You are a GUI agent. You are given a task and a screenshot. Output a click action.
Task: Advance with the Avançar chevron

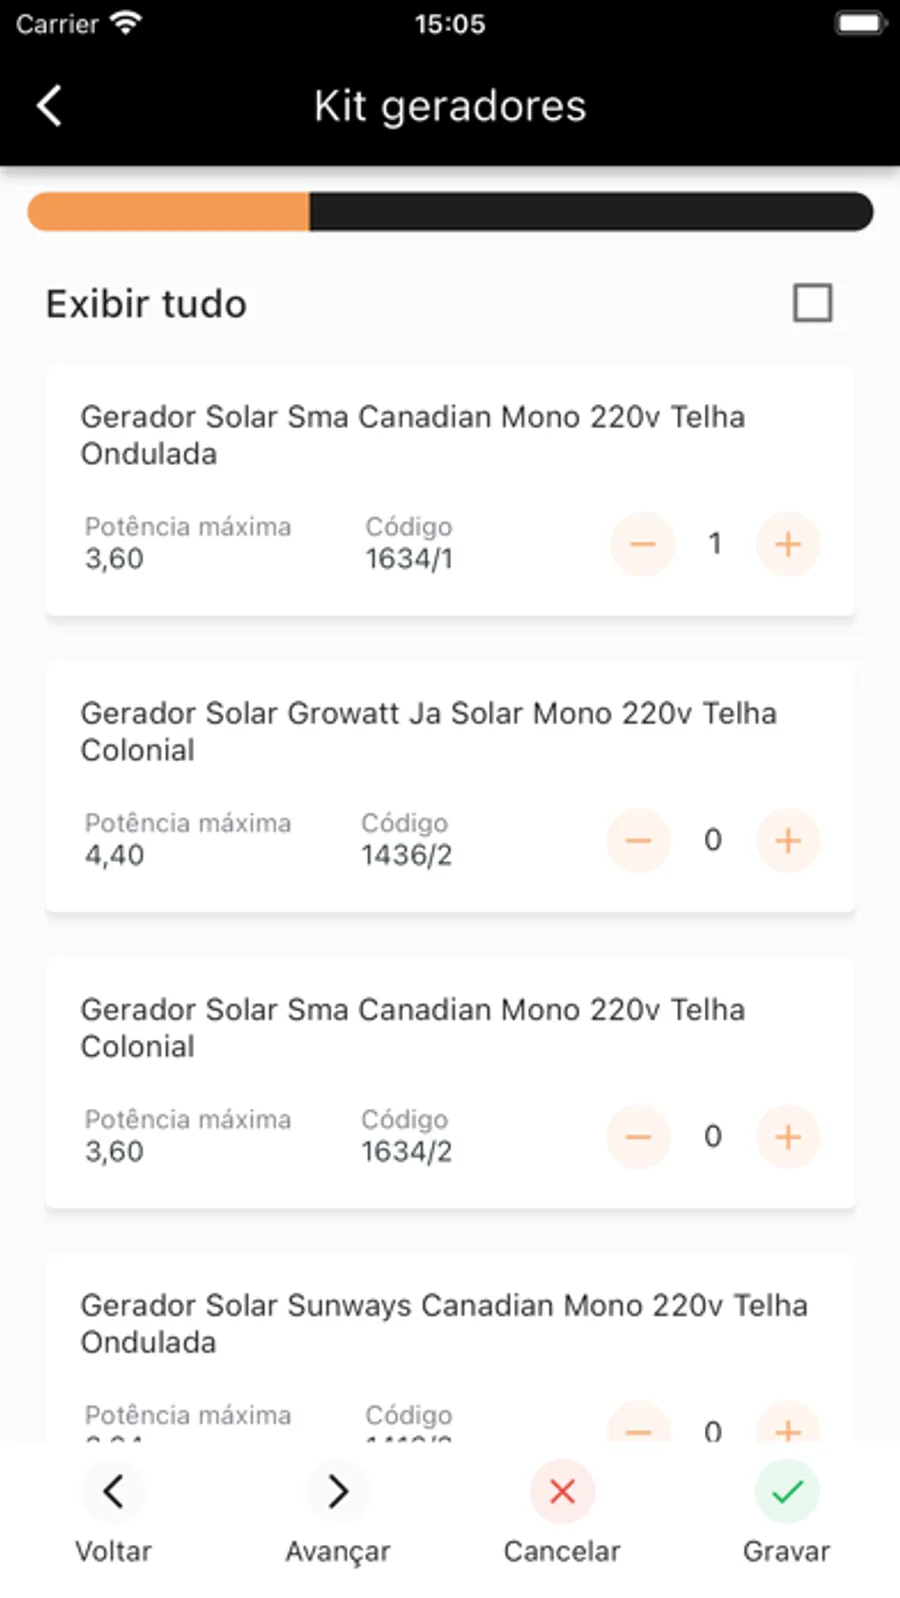coord(338,1492)
